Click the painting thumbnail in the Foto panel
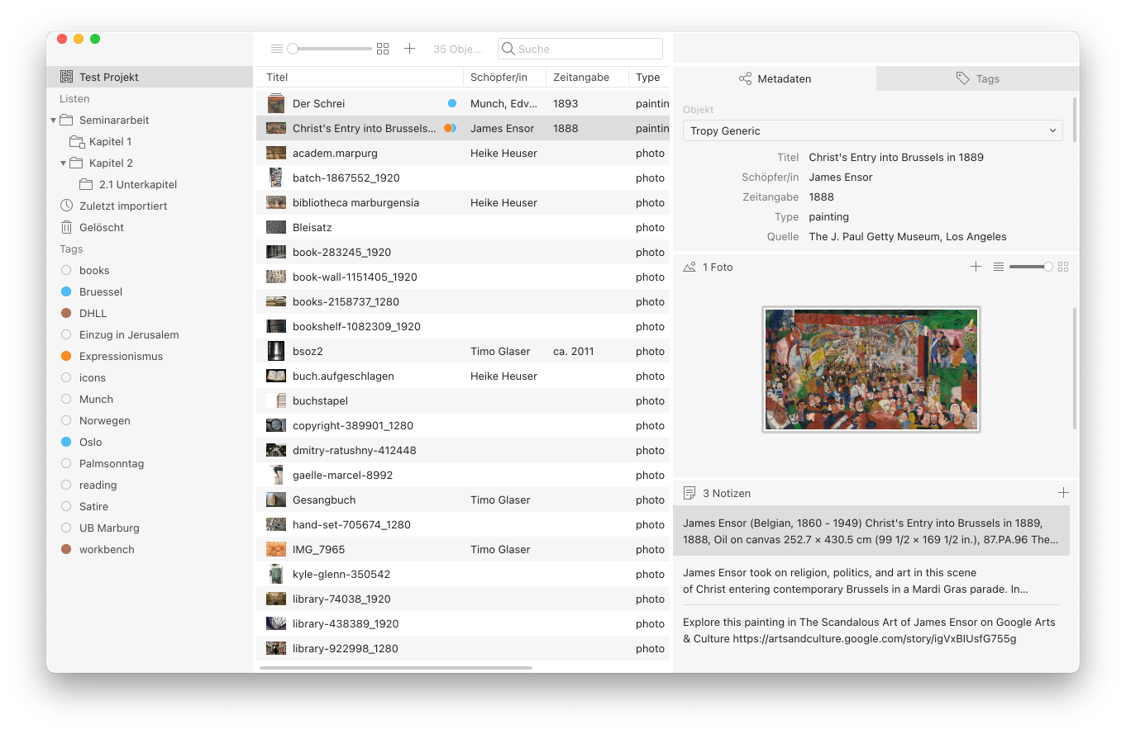Image resolution: width=1126 pixels, height=734 pixels. 871,368
